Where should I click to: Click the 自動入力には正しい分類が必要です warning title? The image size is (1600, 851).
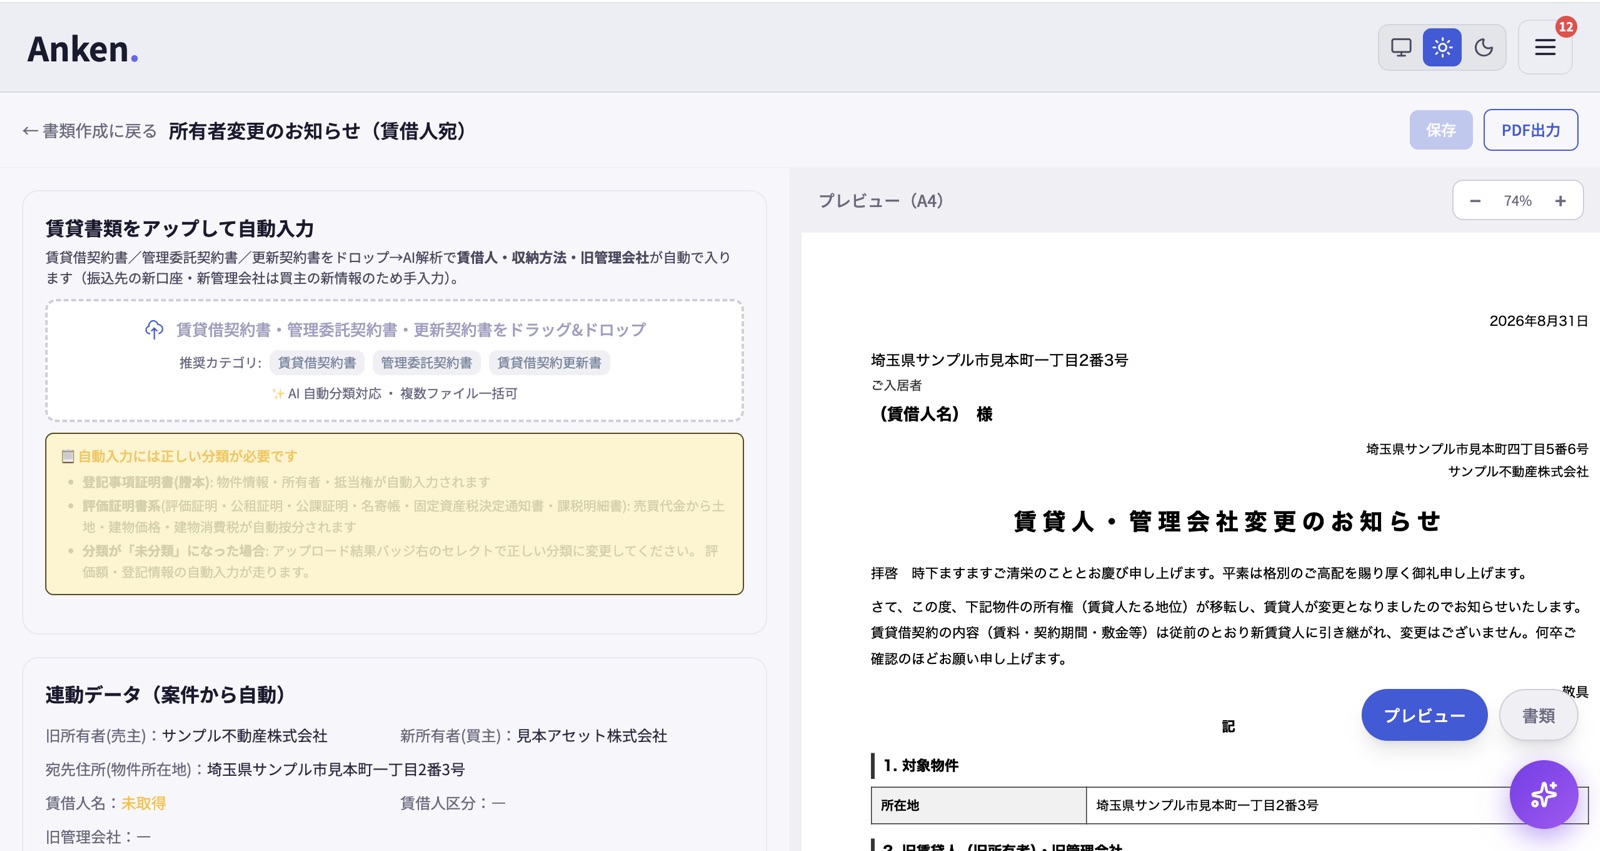(x=187, y=456)
